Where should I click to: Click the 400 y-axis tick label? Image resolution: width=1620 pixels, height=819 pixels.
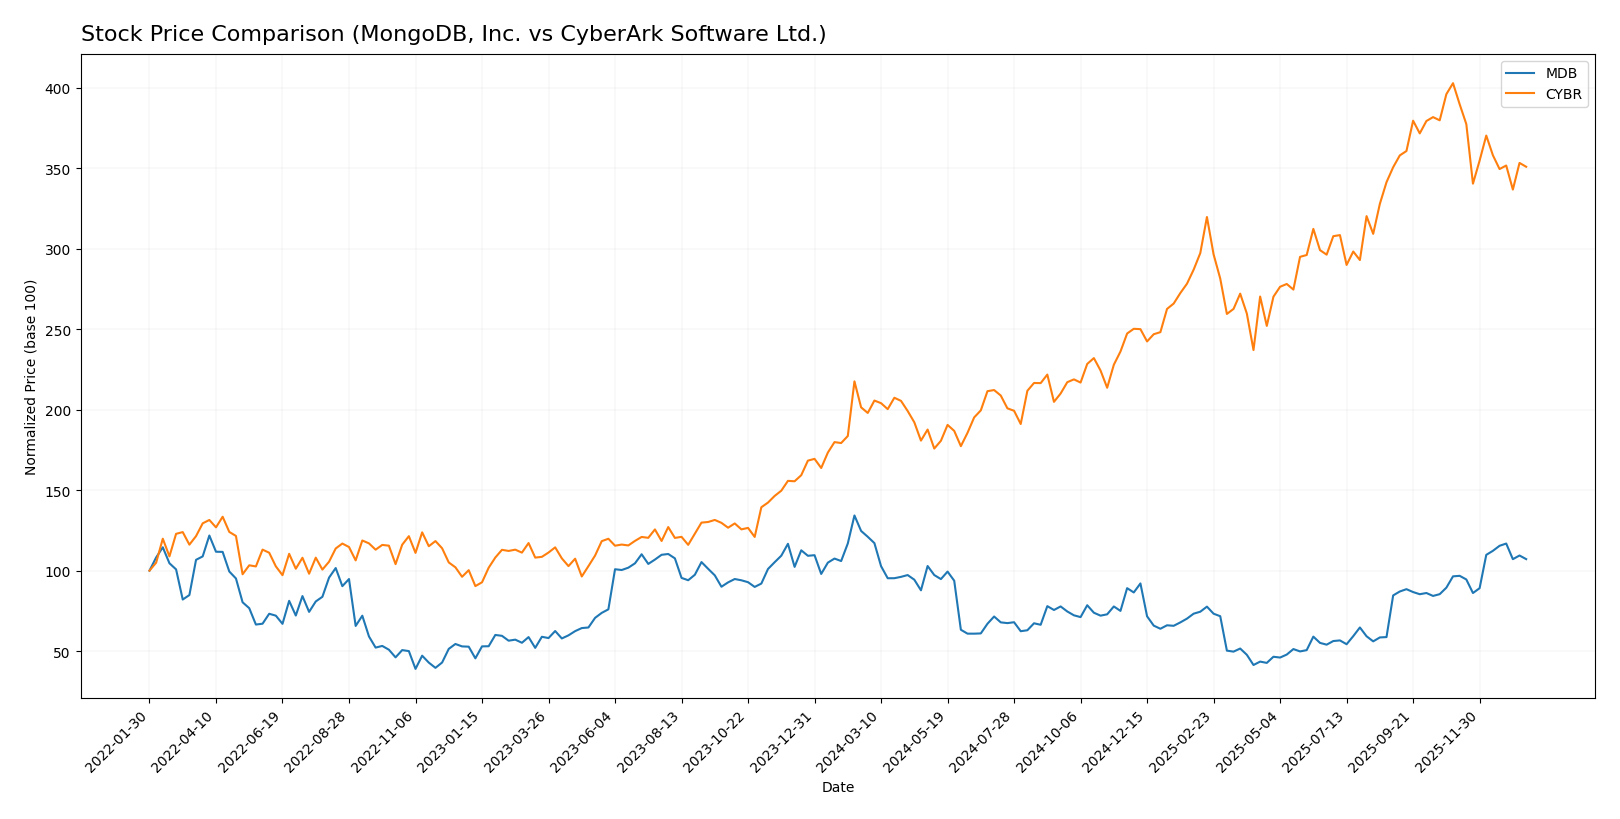pos(58,89)
